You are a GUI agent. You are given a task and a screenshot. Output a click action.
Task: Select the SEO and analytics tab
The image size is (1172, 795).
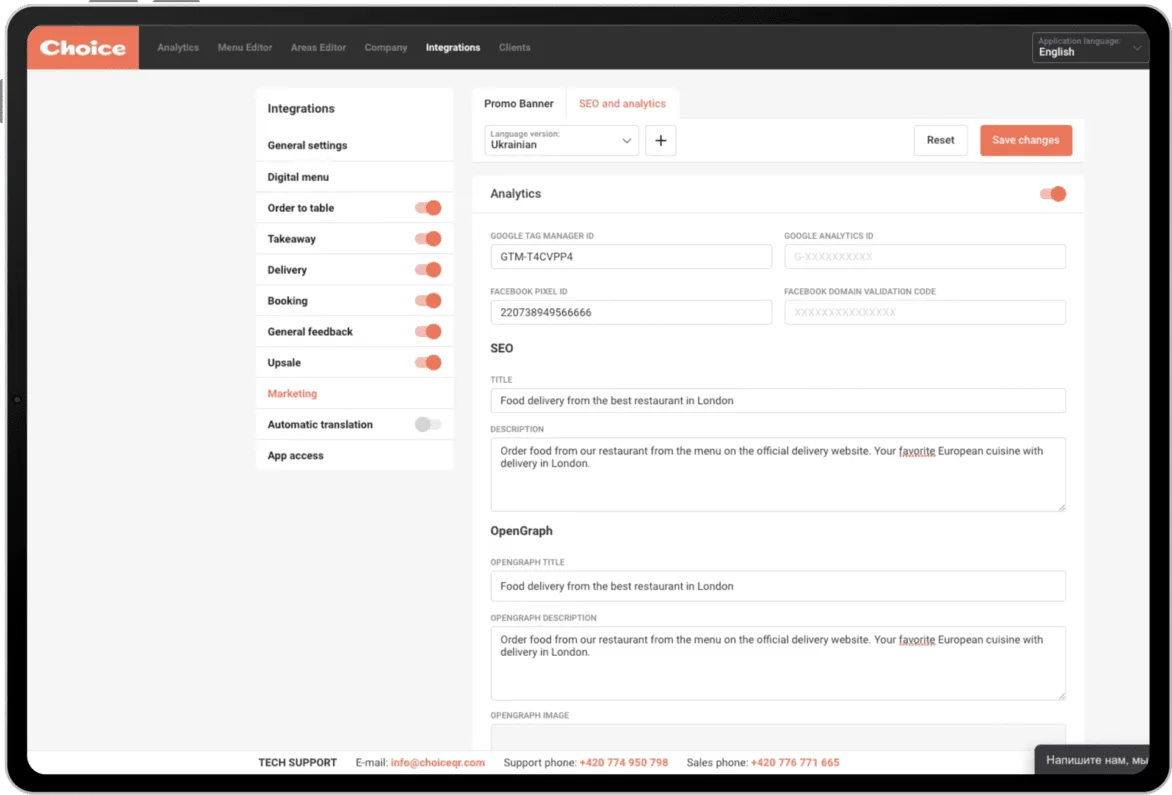pyautogui.click(x=622, y=104)
